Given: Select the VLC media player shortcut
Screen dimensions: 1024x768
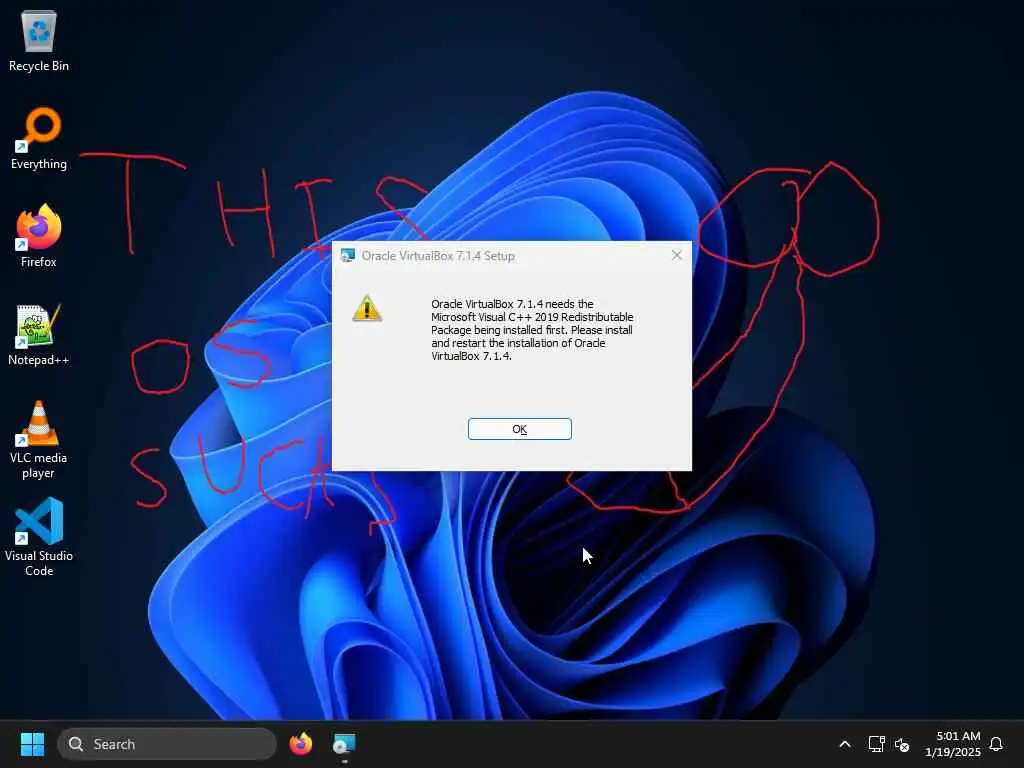Looking at the screenshot, I should point(39,440).
